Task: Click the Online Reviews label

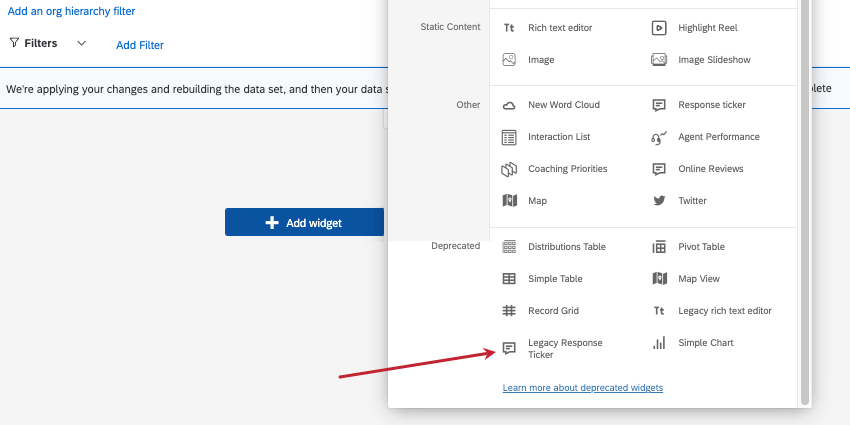Action: (x=711, y=169)
